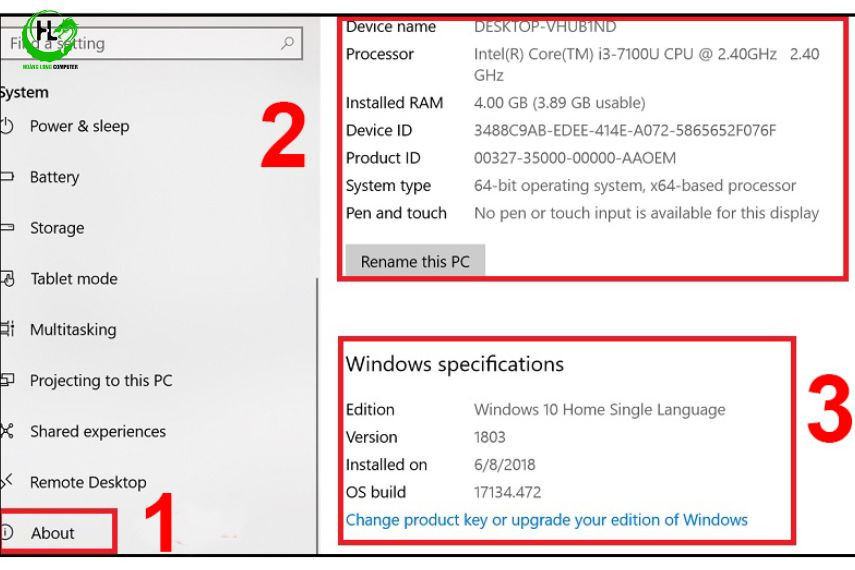Go to Battery settings
This screenshot has height=570, width=855.
pyautogui.click(x=55, y=177)
